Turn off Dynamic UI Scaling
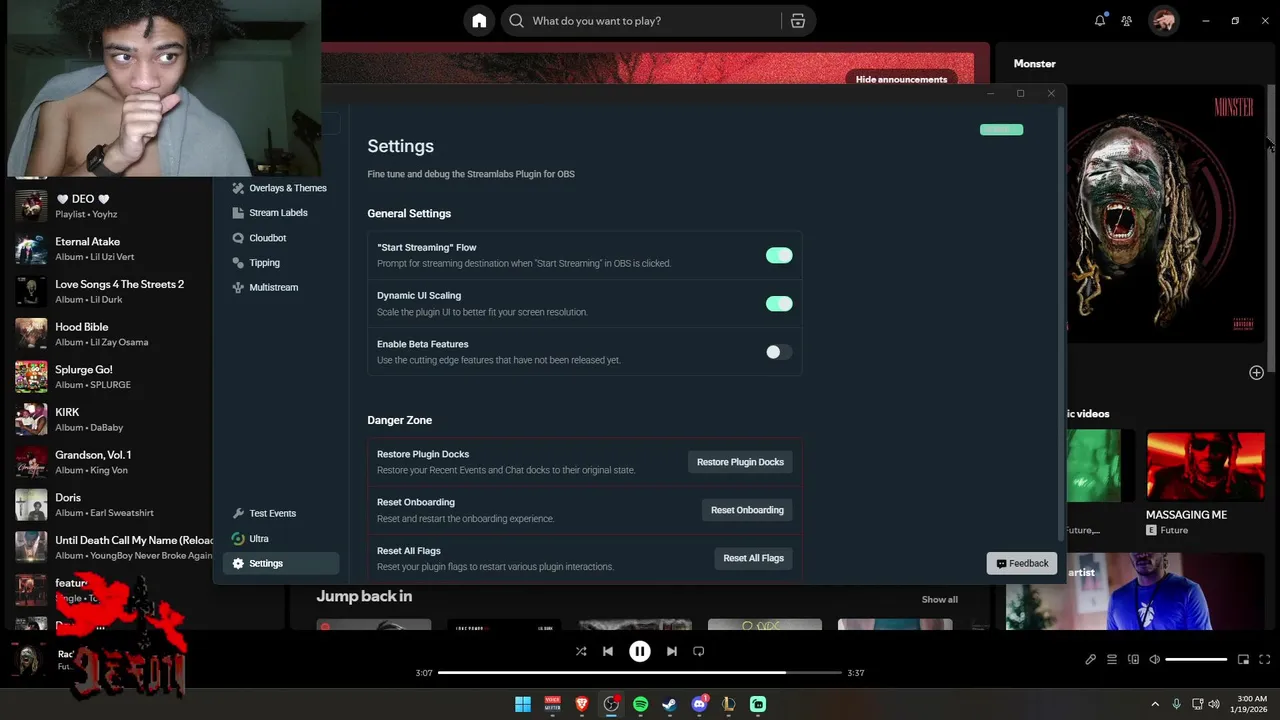The height and width of the screenshot is (720, 1280). coord(779,303)
